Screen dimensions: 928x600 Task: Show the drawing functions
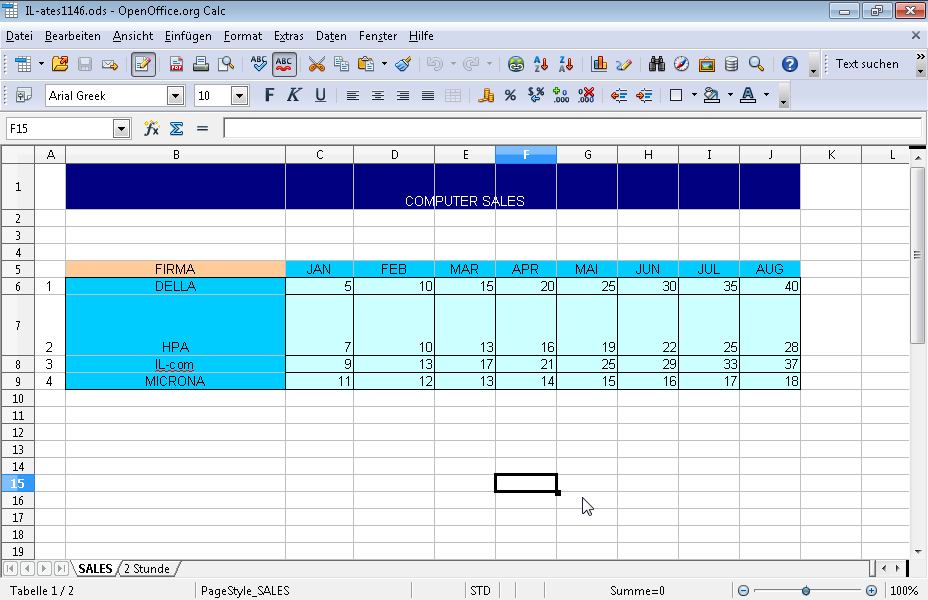pos(624,64)
